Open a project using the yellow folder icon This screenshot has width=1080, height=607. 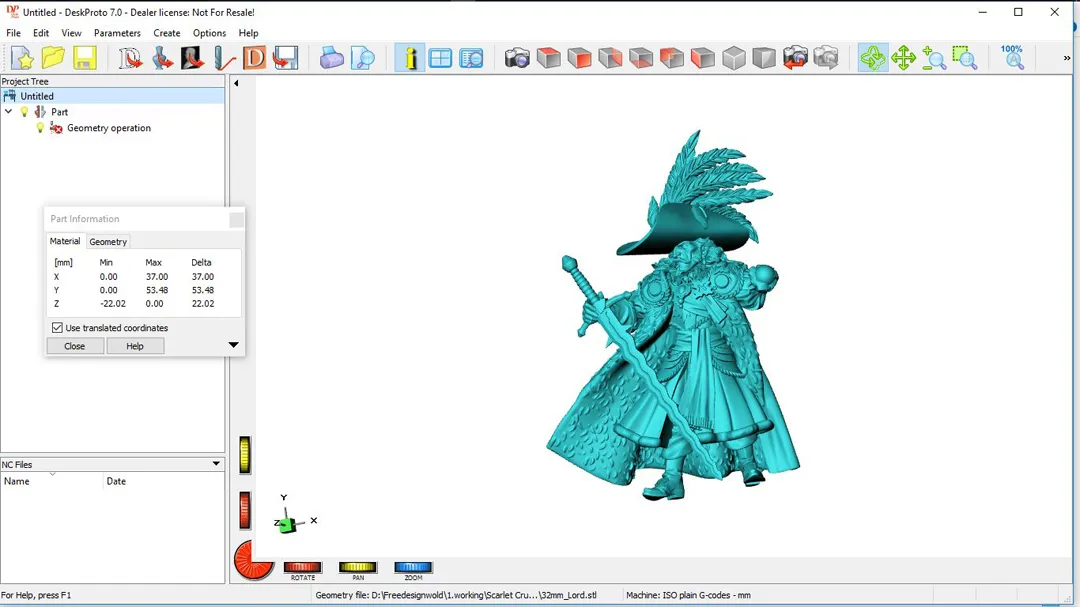53,58
